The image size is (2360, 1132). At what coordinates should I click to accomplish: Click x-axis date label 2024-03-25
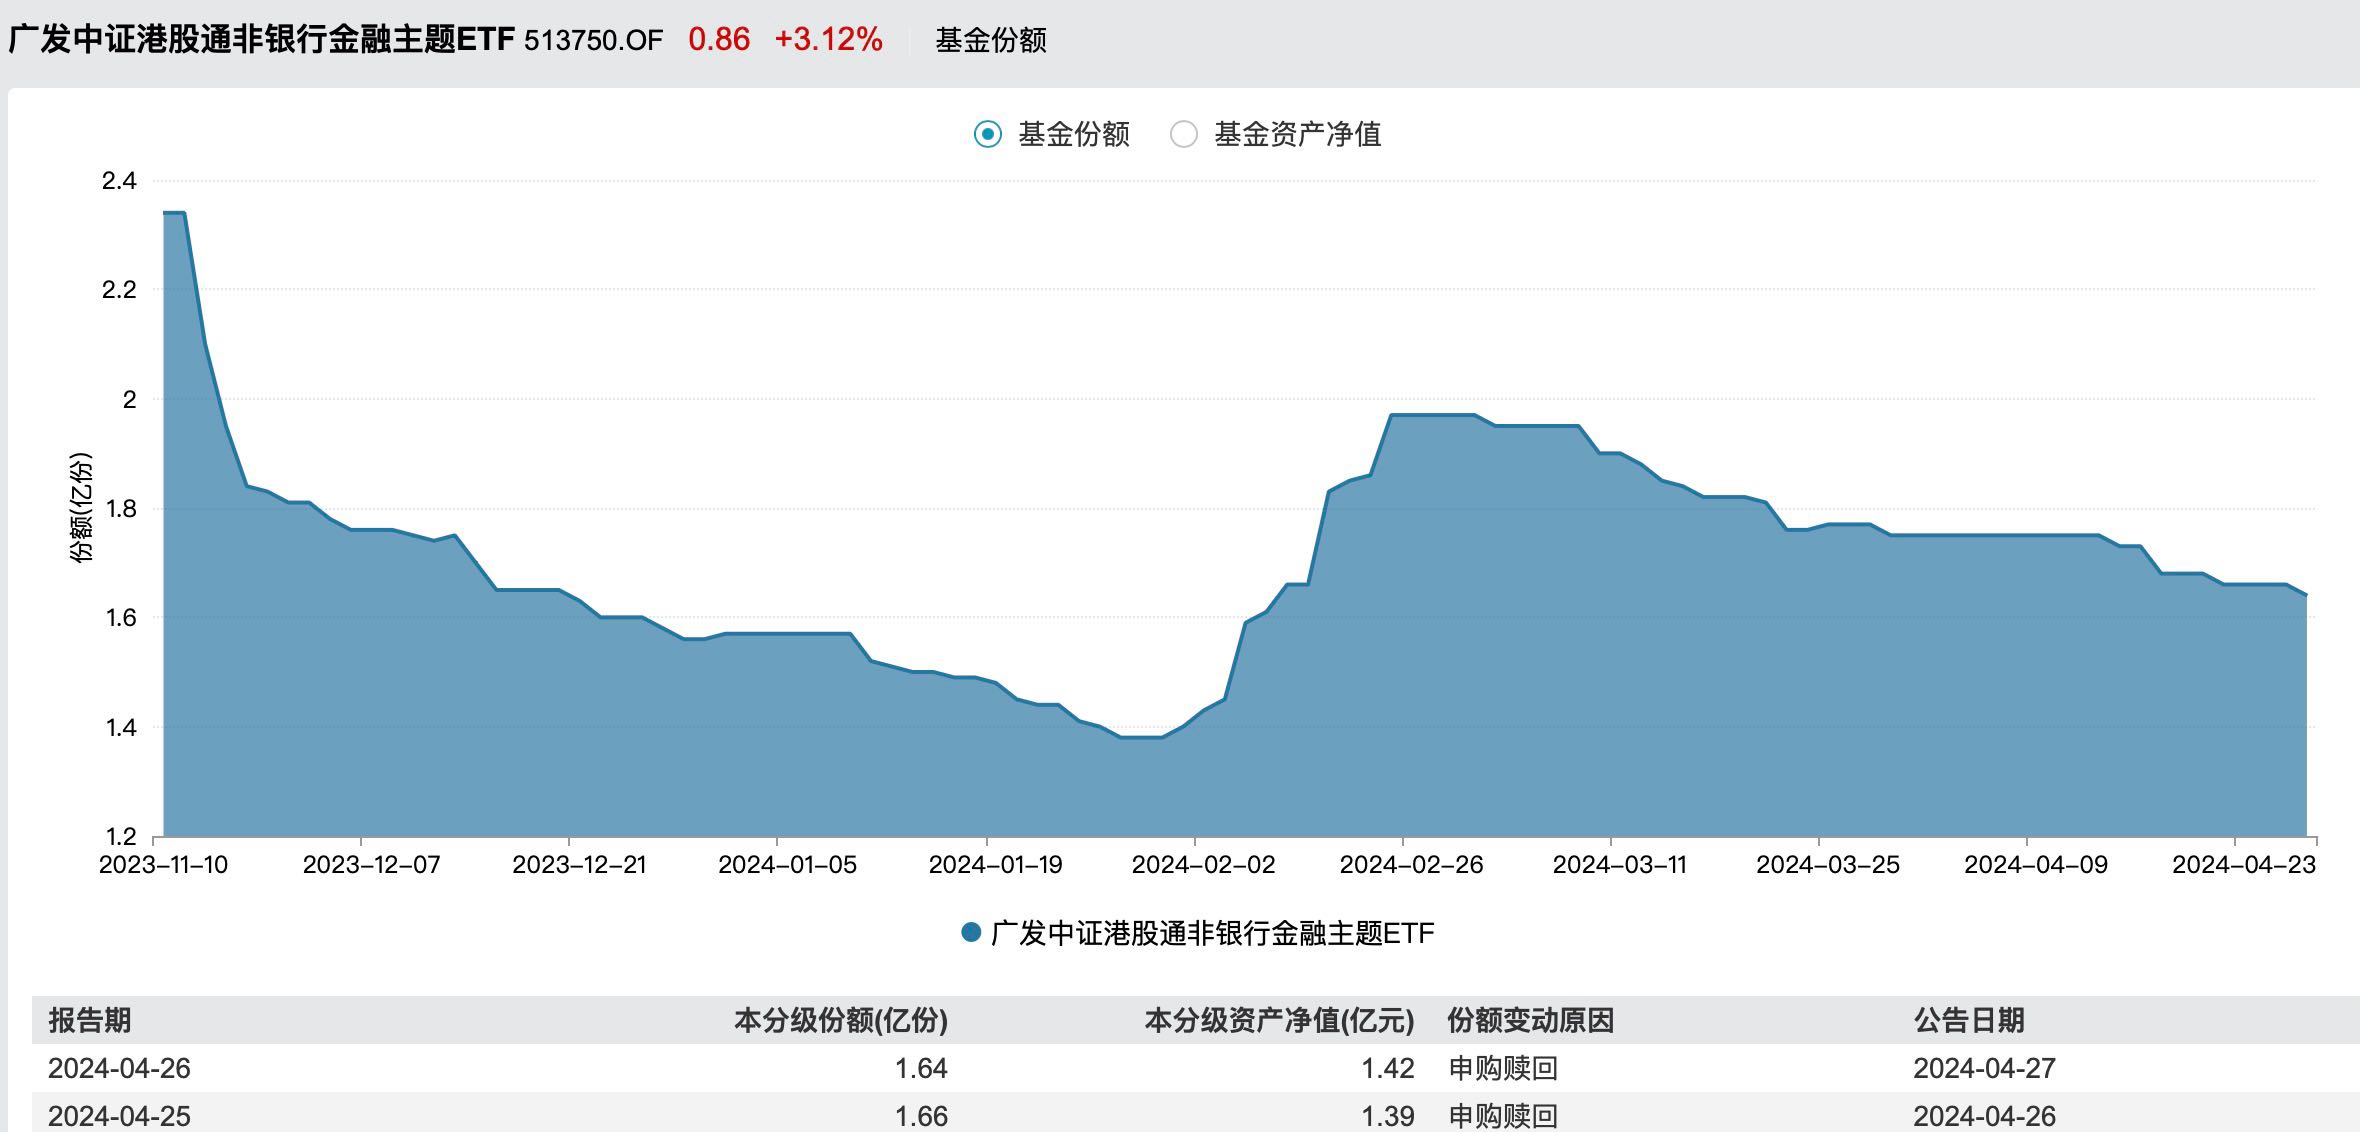1828,865
